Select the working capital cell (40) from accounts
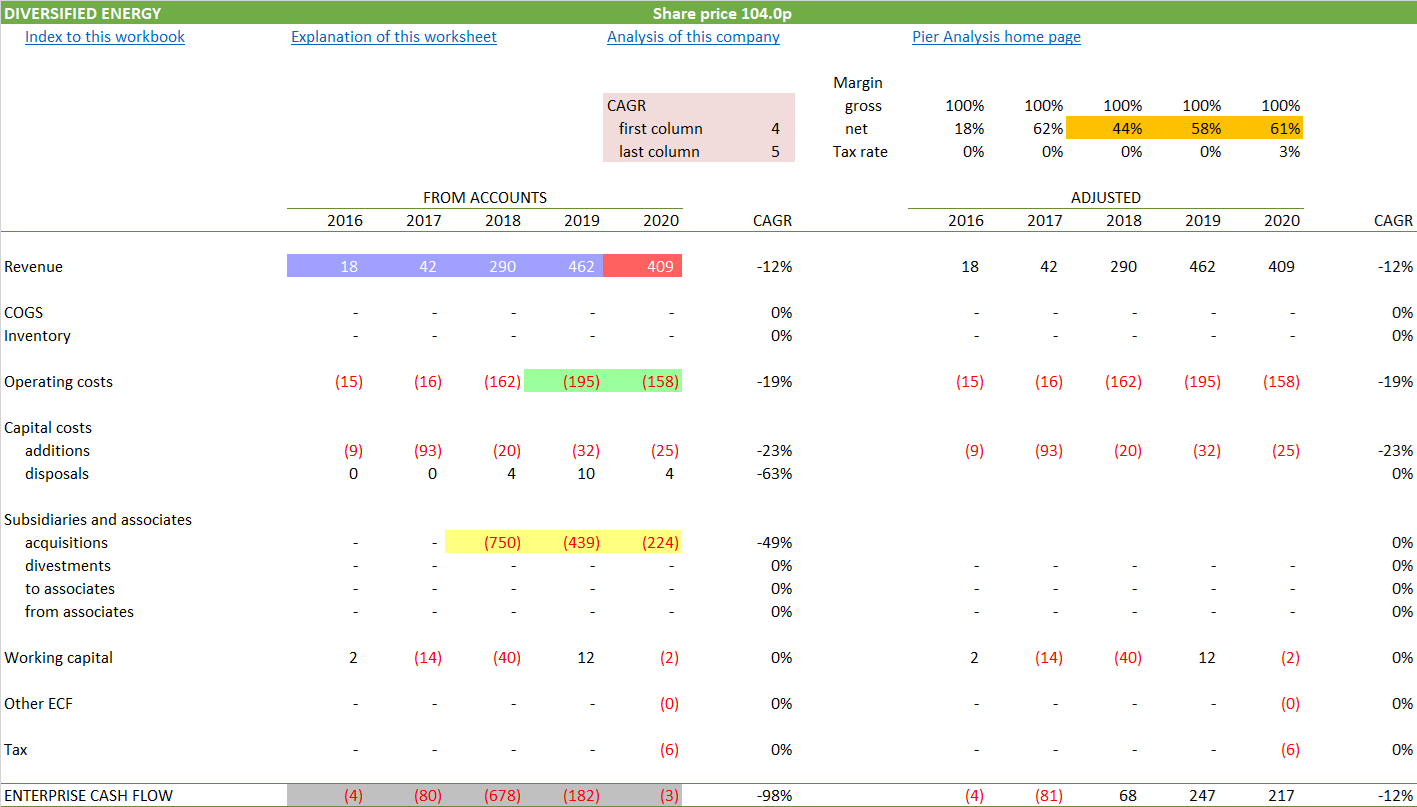The height and width of the screenshot is (807, 1417). (507, 658)
